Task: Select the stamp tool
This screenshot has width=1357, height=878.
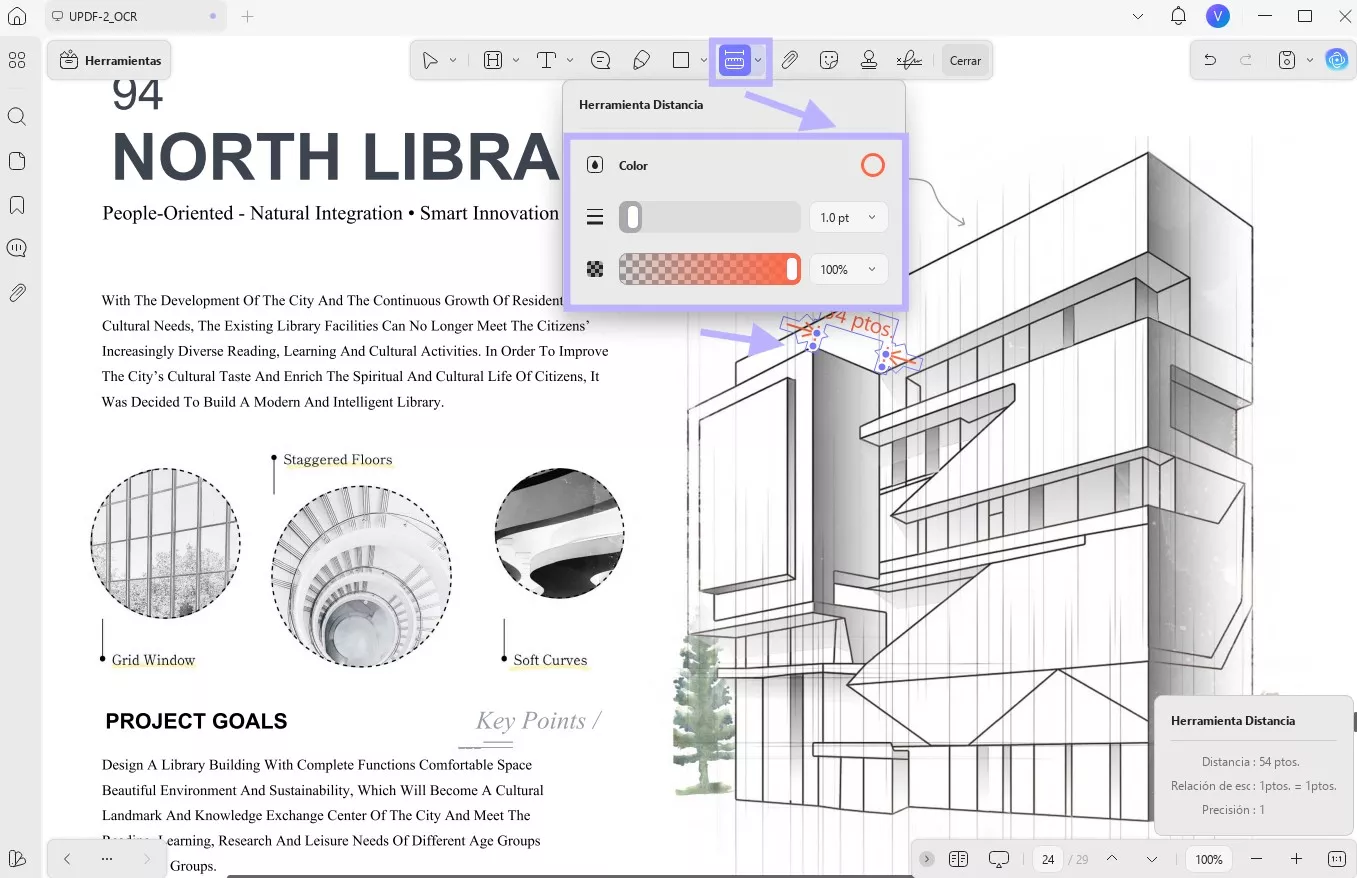Action: pos(868,60)
